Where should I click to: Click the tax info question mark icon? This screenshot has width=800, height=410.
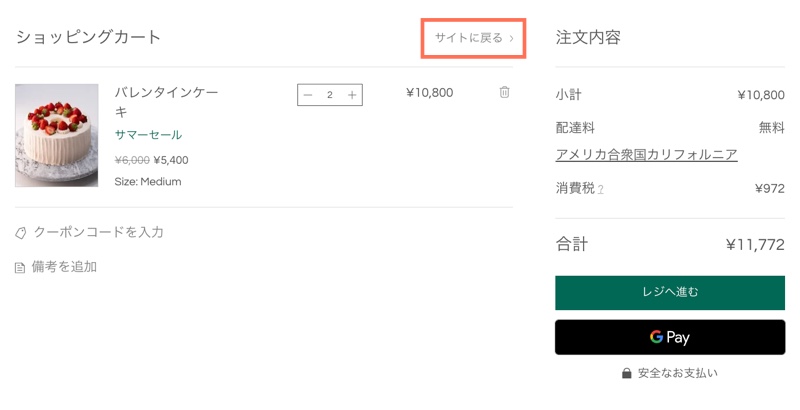click(601, 190)
